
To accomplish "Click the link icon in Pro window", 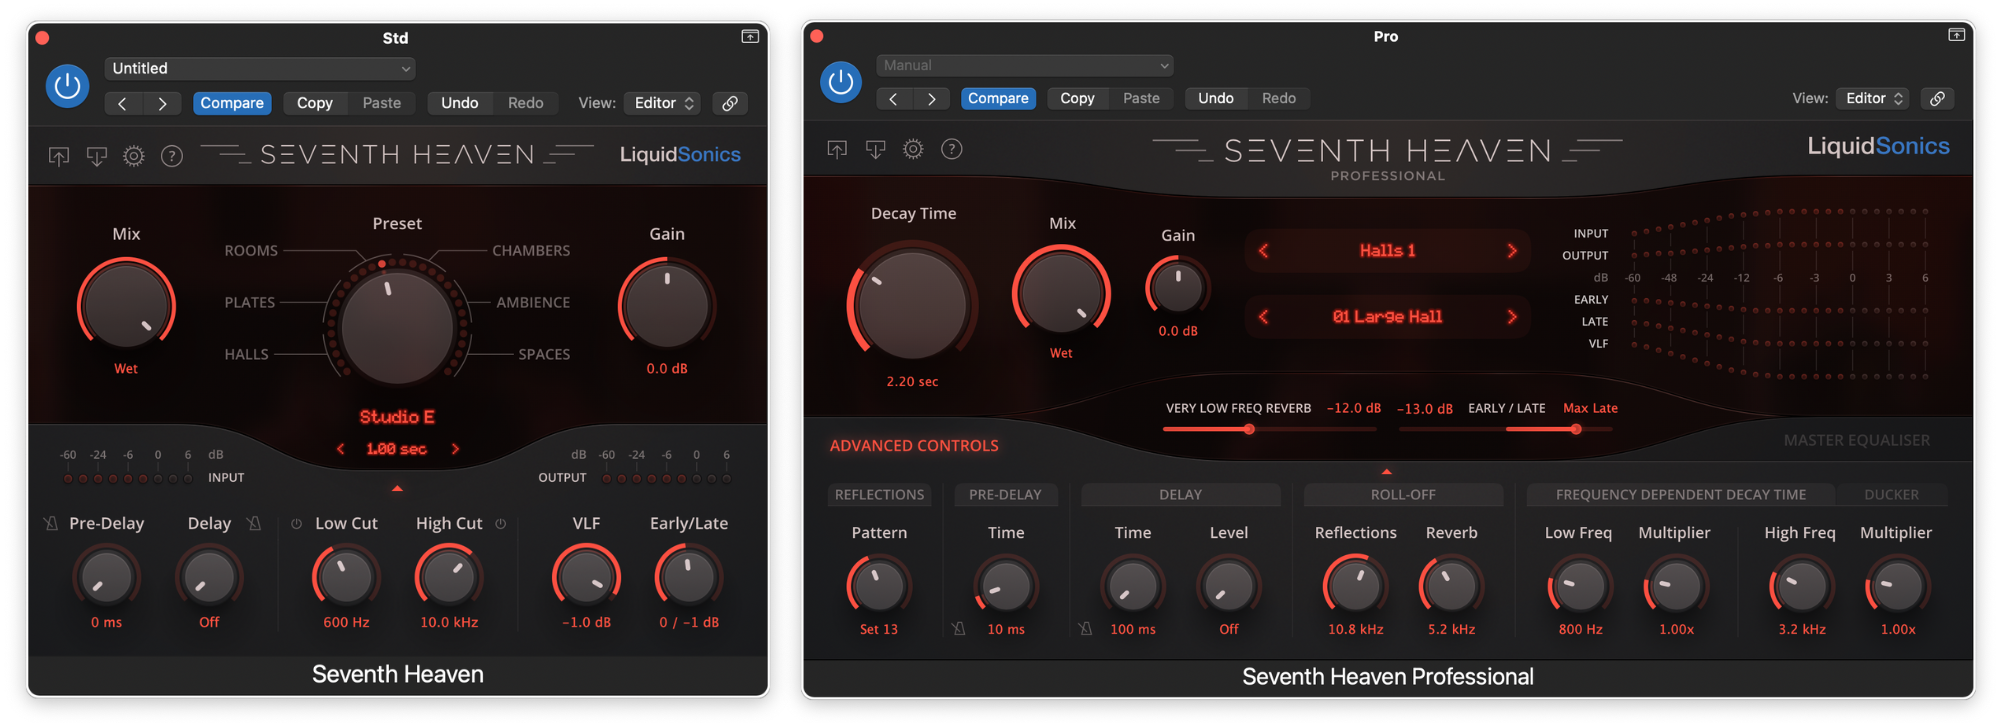I will click(x=1937, y=98).
